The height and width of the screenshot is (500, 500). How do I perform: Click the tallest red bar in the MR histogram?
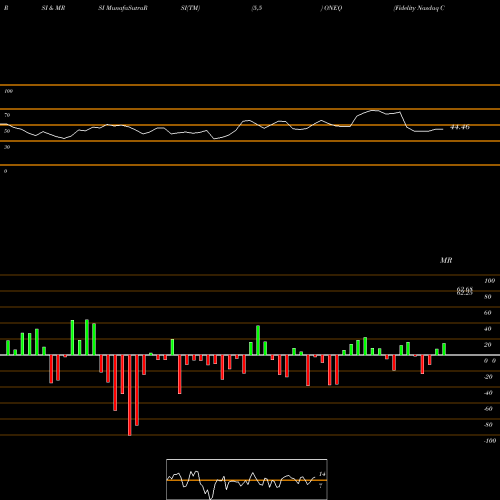tap(130, 395)
